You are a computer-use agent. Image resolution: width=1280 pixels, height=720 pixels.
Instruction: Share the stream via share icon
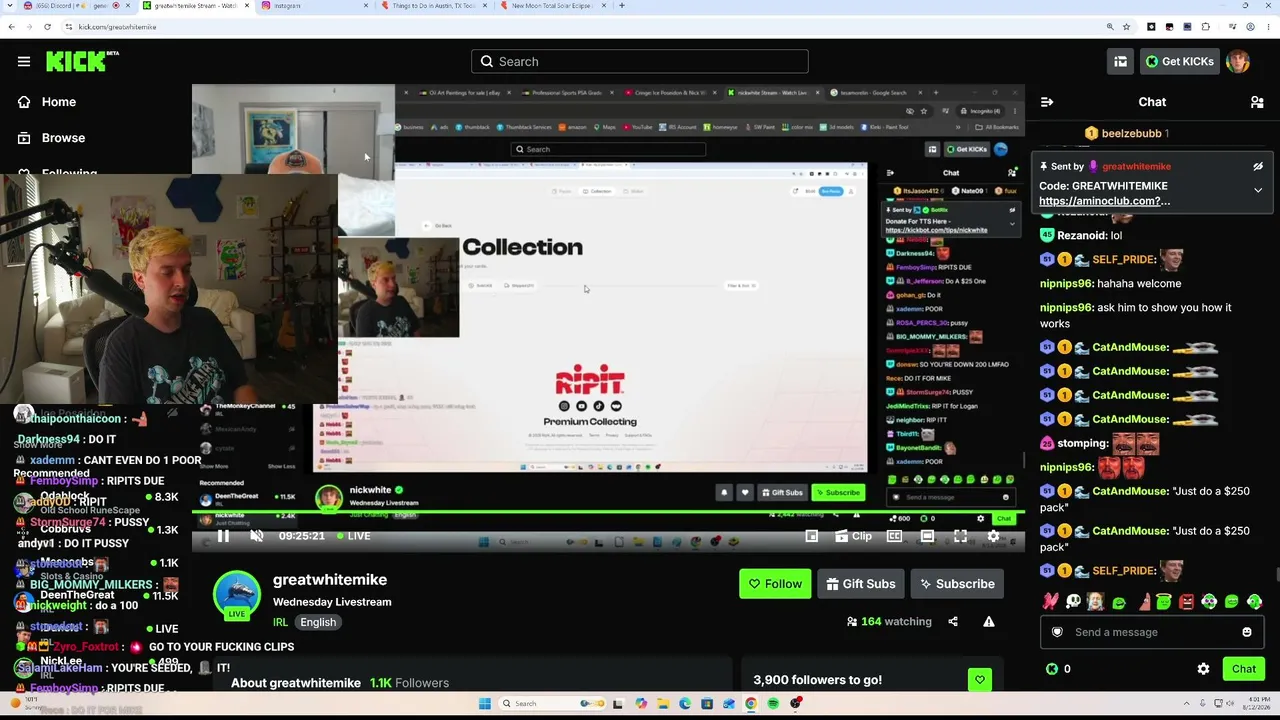pos(953,621)
